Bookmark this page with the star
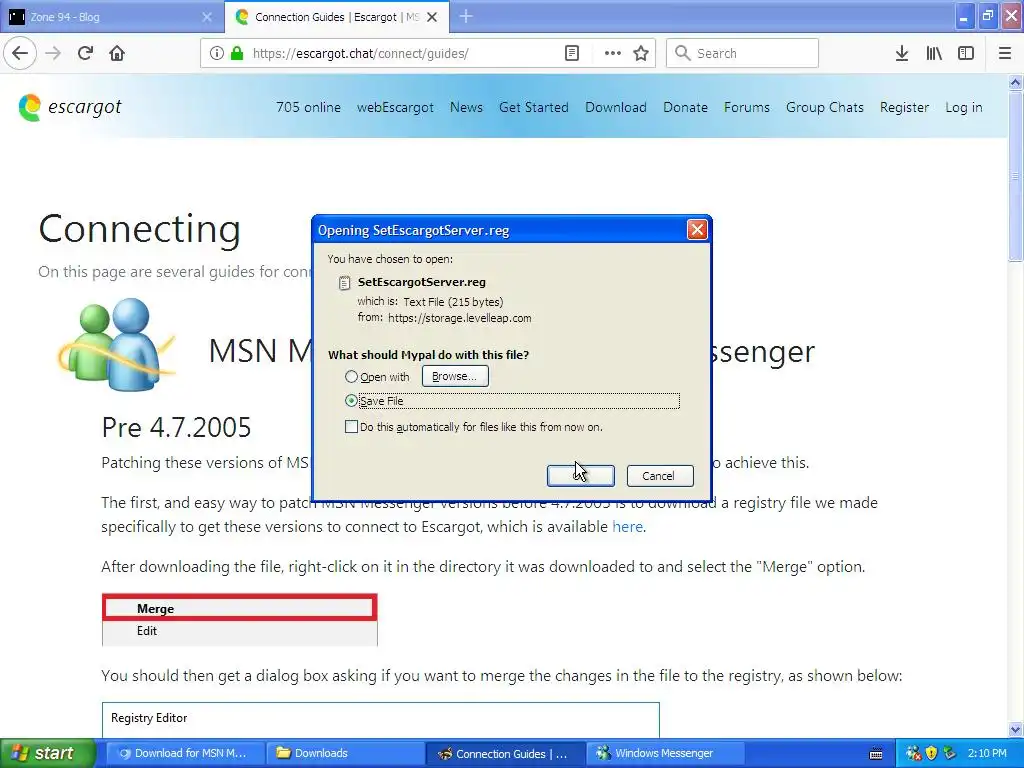1024x768 pixels. (x=641, y=54)
